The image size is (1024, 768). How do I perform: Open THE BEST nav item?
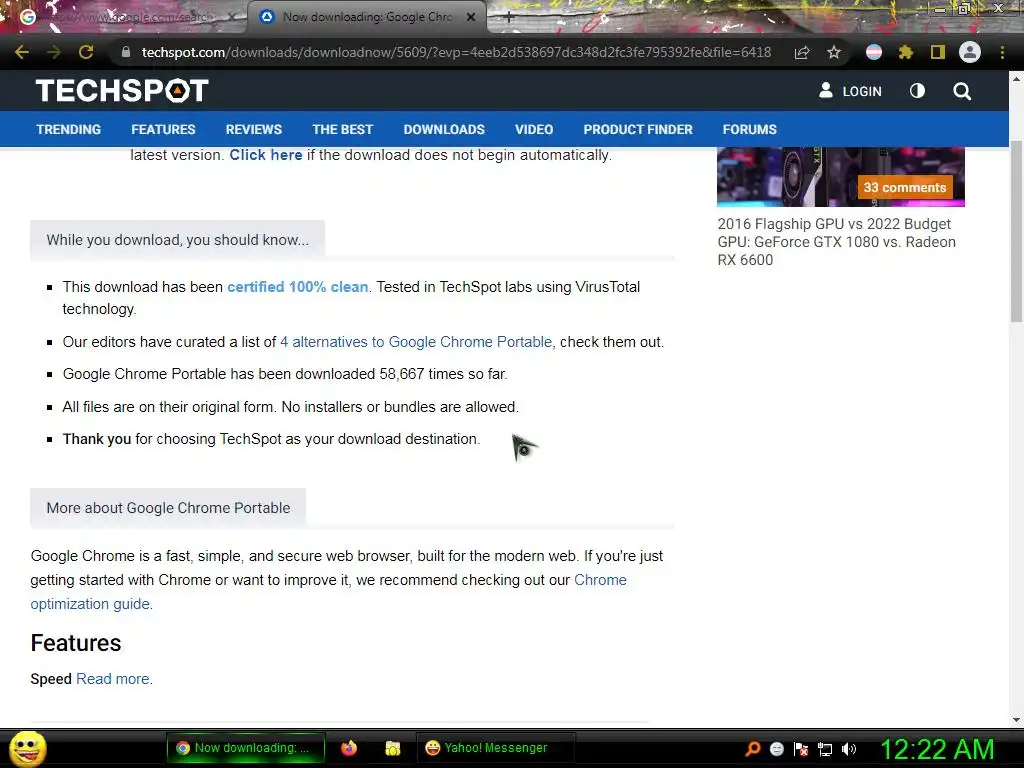(x=343, y=129)
